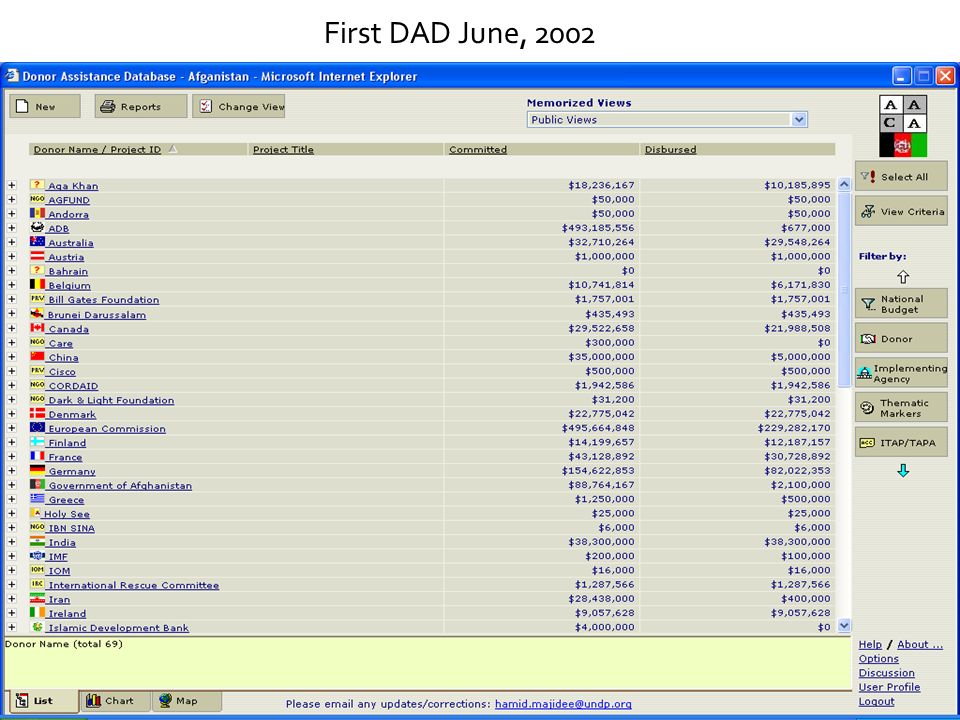Image resolution: width=960 pixels, height=720 pixels.
Task: Click the filter list up arrow
Action: point(903,277)
